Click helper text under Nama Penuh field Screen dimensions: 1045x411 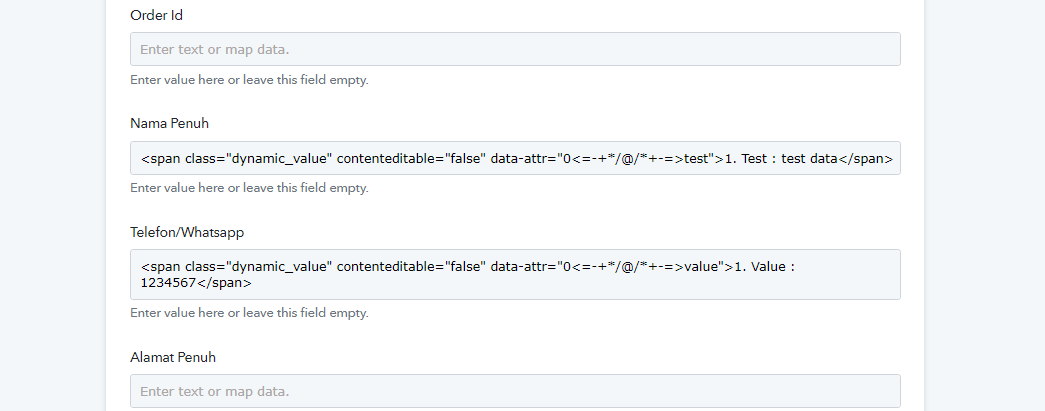click(249, 188)
